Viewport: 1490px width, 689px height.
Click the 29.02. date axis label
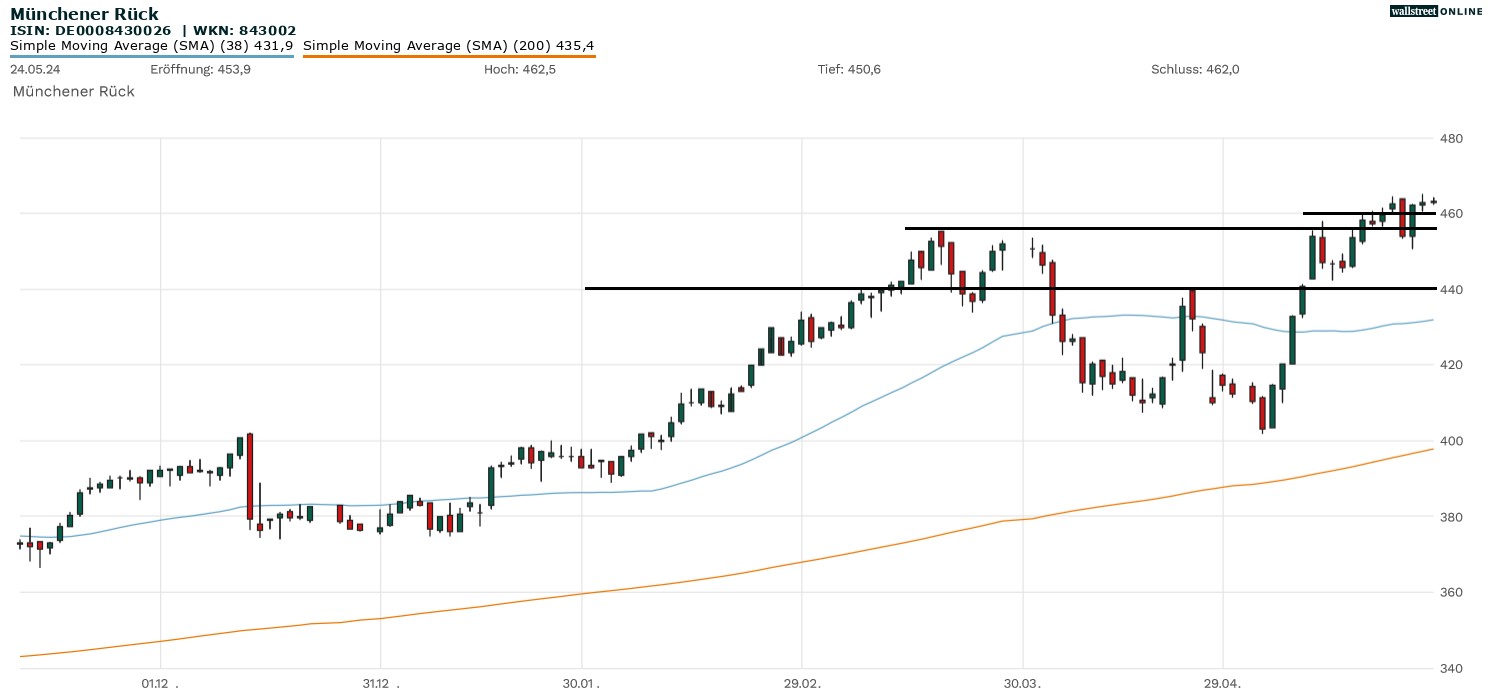pos(802,684)
